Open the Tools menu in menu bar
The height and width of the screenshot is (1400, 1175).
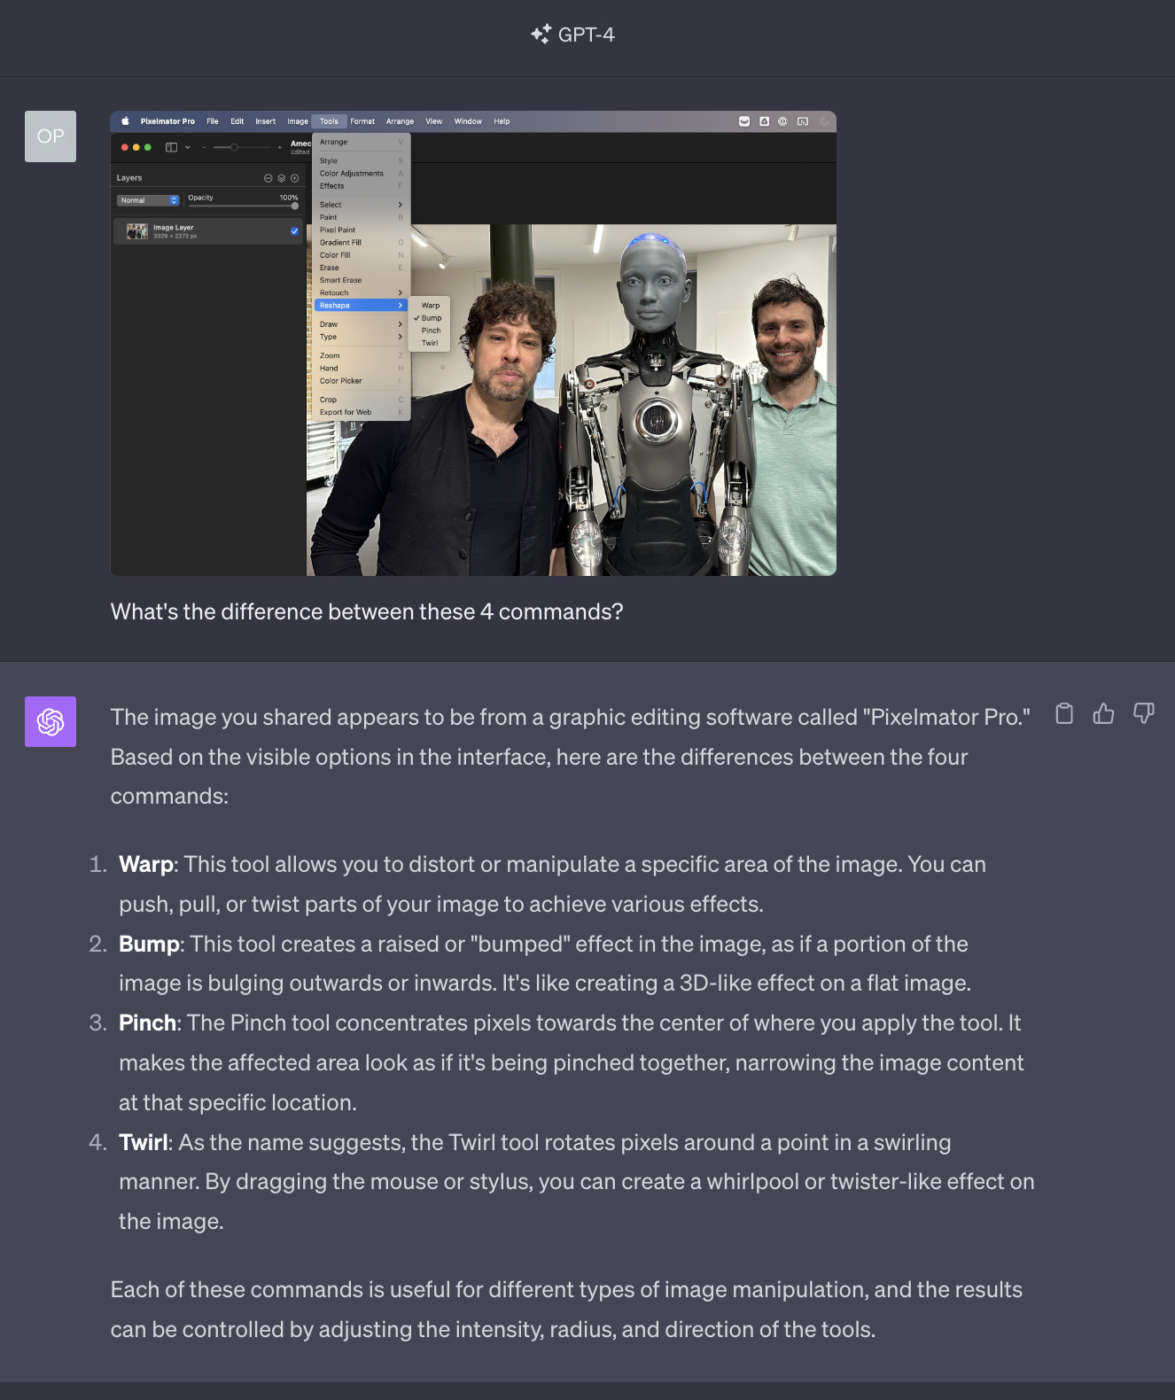[x=329, y=121]
